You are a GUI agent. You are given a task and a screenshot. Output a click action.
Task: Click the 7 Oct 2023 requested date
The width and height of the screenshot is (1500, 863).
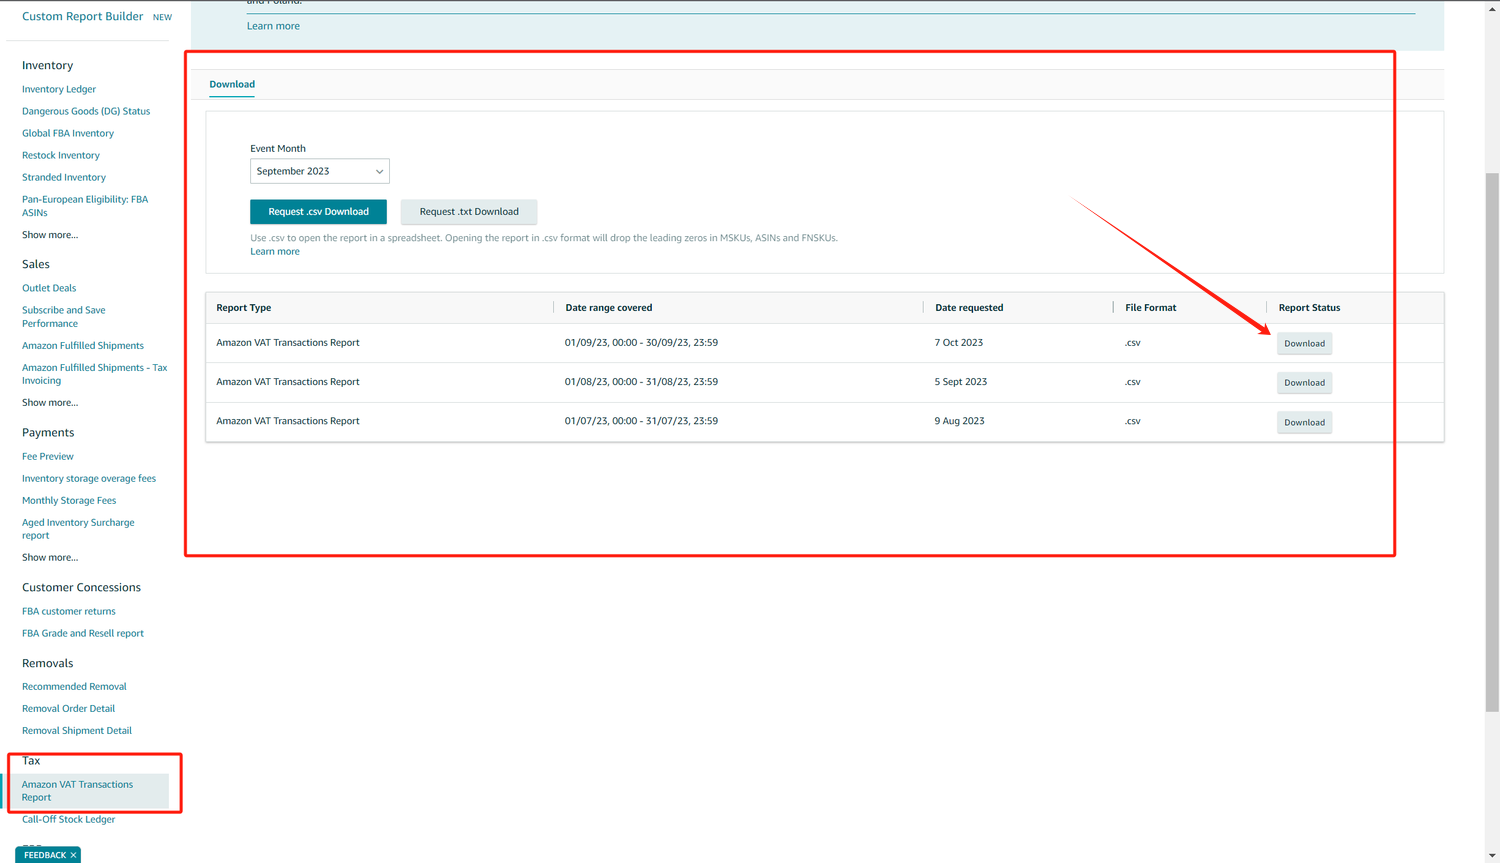pyautogui.click(x=959, y=342)
